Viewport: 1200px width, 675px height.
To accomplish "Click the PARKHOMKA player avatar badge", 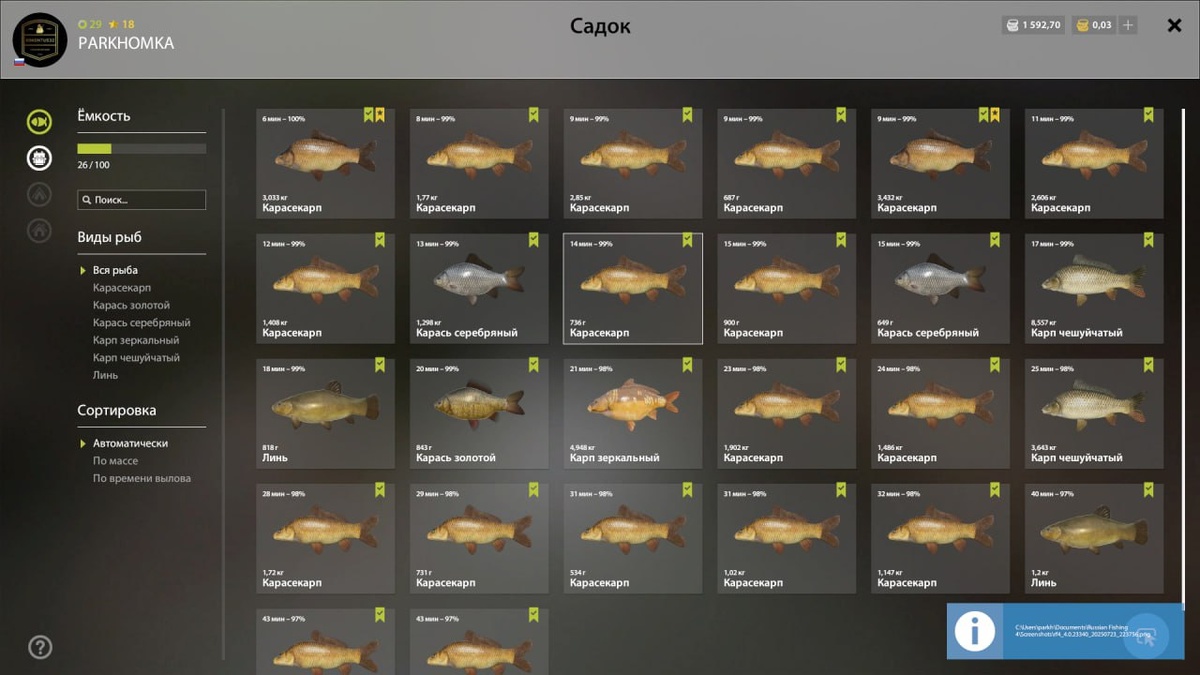I will [40, 40].
